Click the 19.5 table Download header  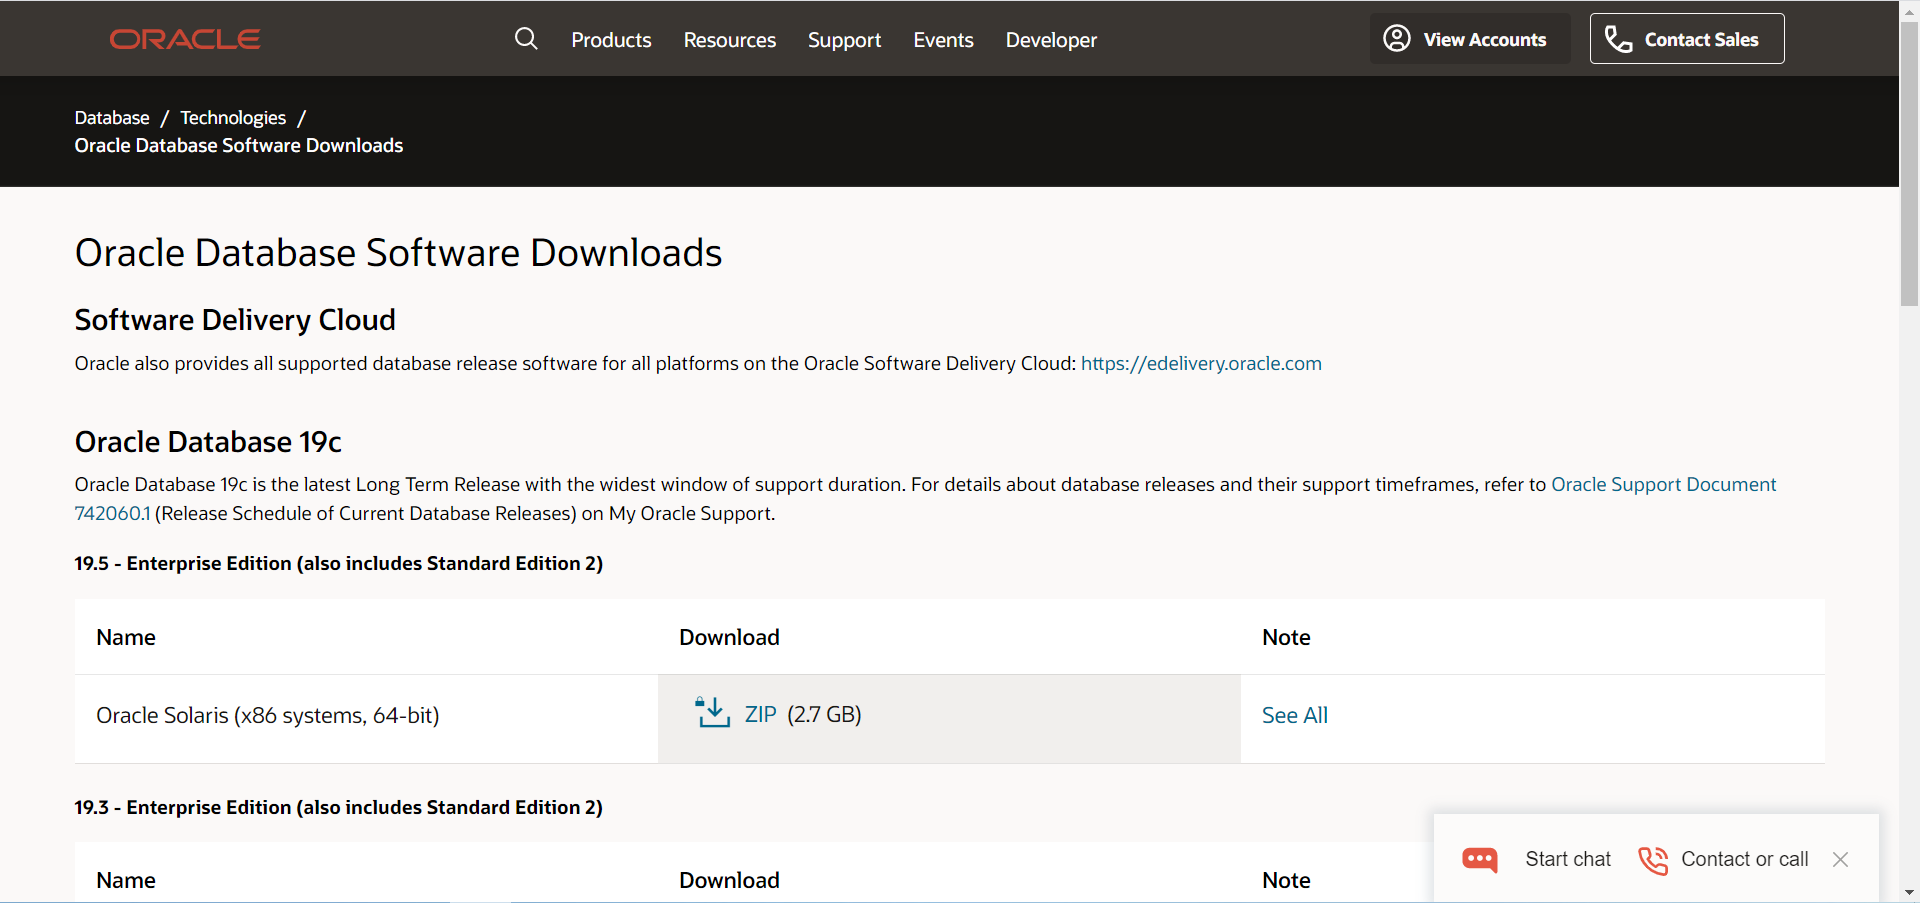729,637
